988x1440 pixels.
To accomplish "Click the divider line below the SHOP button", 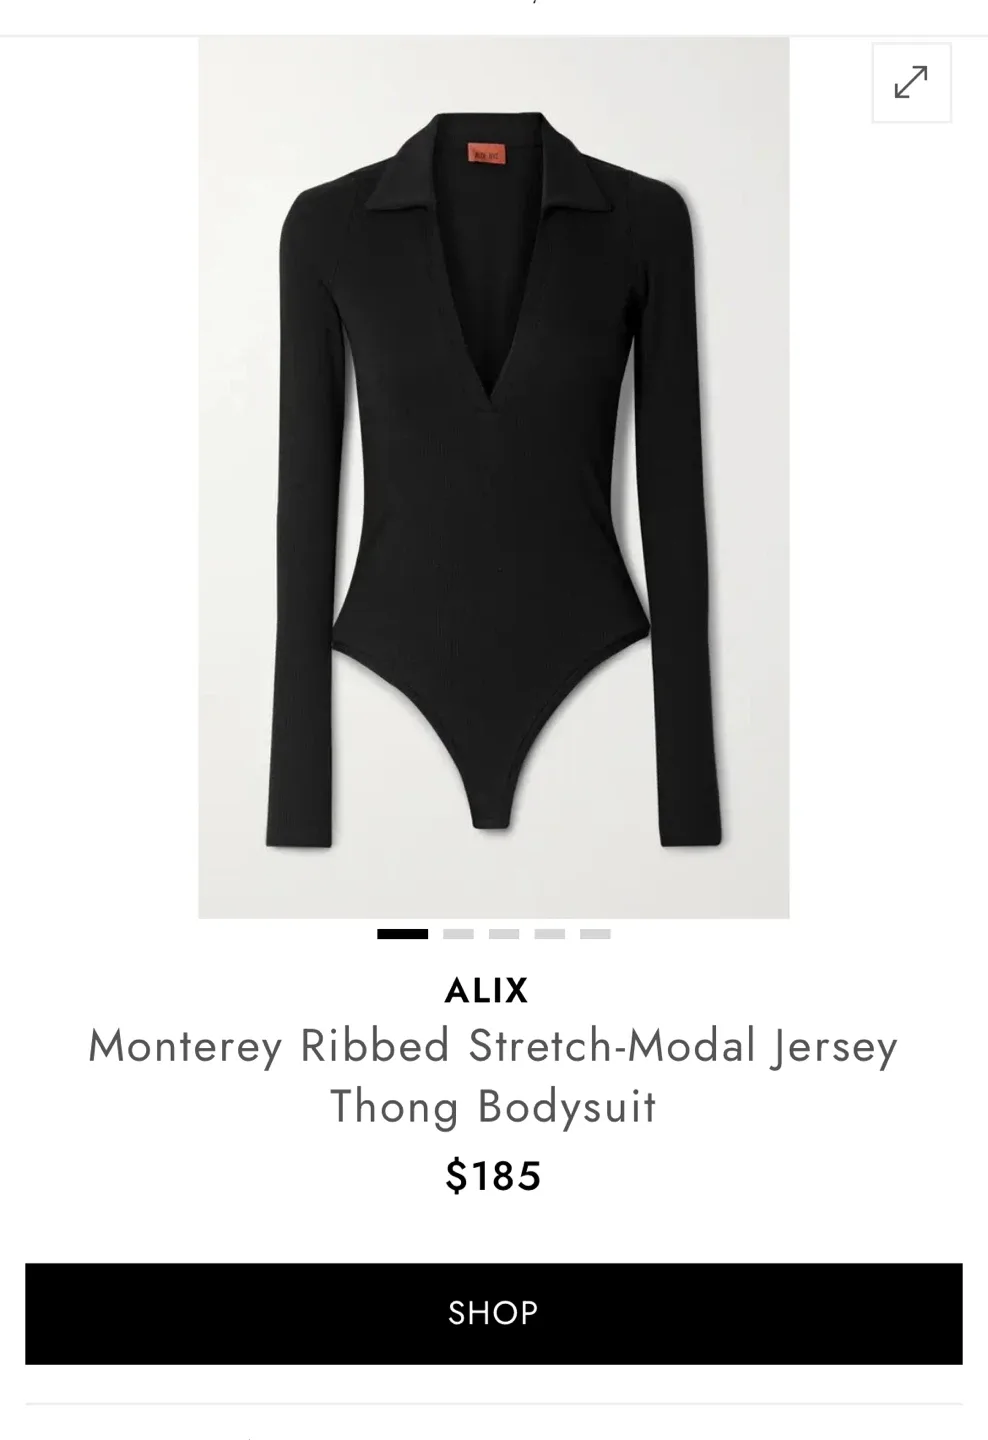I will click(x=494, y=1404).
